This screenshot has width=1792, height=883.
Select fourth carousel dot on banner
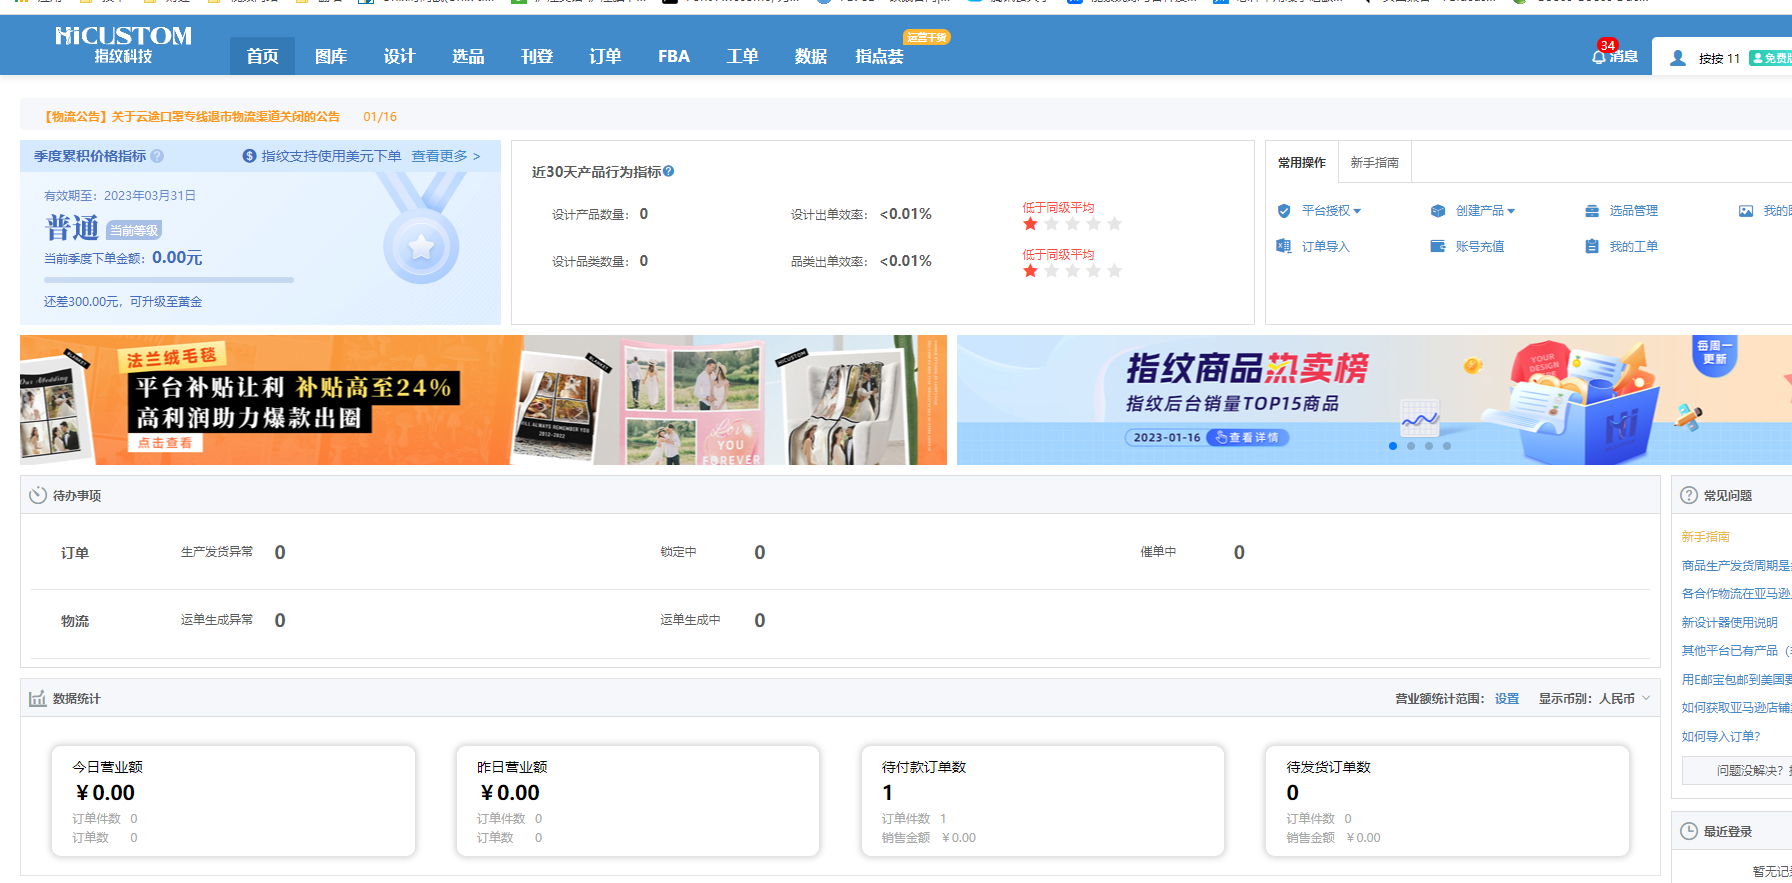point(1447,446)
